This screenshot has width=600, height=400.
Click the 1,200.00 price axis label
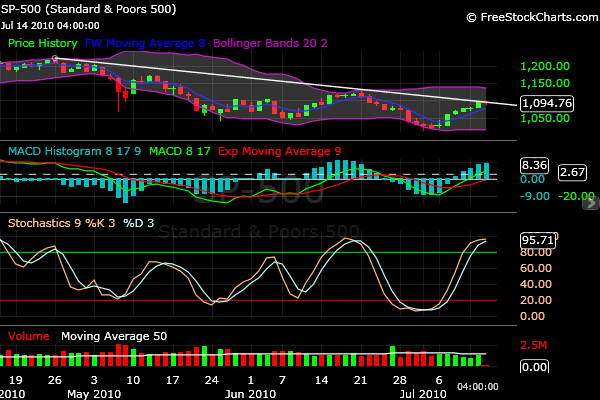point(545,66)
